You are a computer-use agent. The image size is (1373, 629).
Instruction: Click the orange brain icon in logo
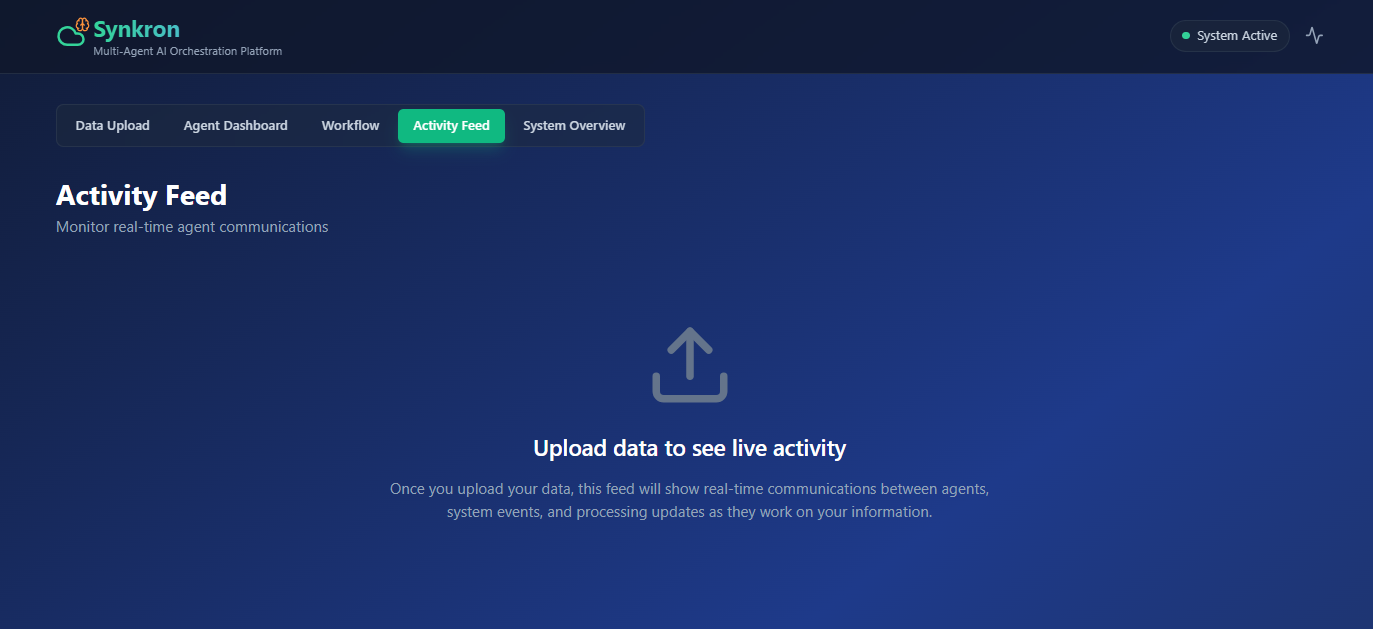click(82, 24)
